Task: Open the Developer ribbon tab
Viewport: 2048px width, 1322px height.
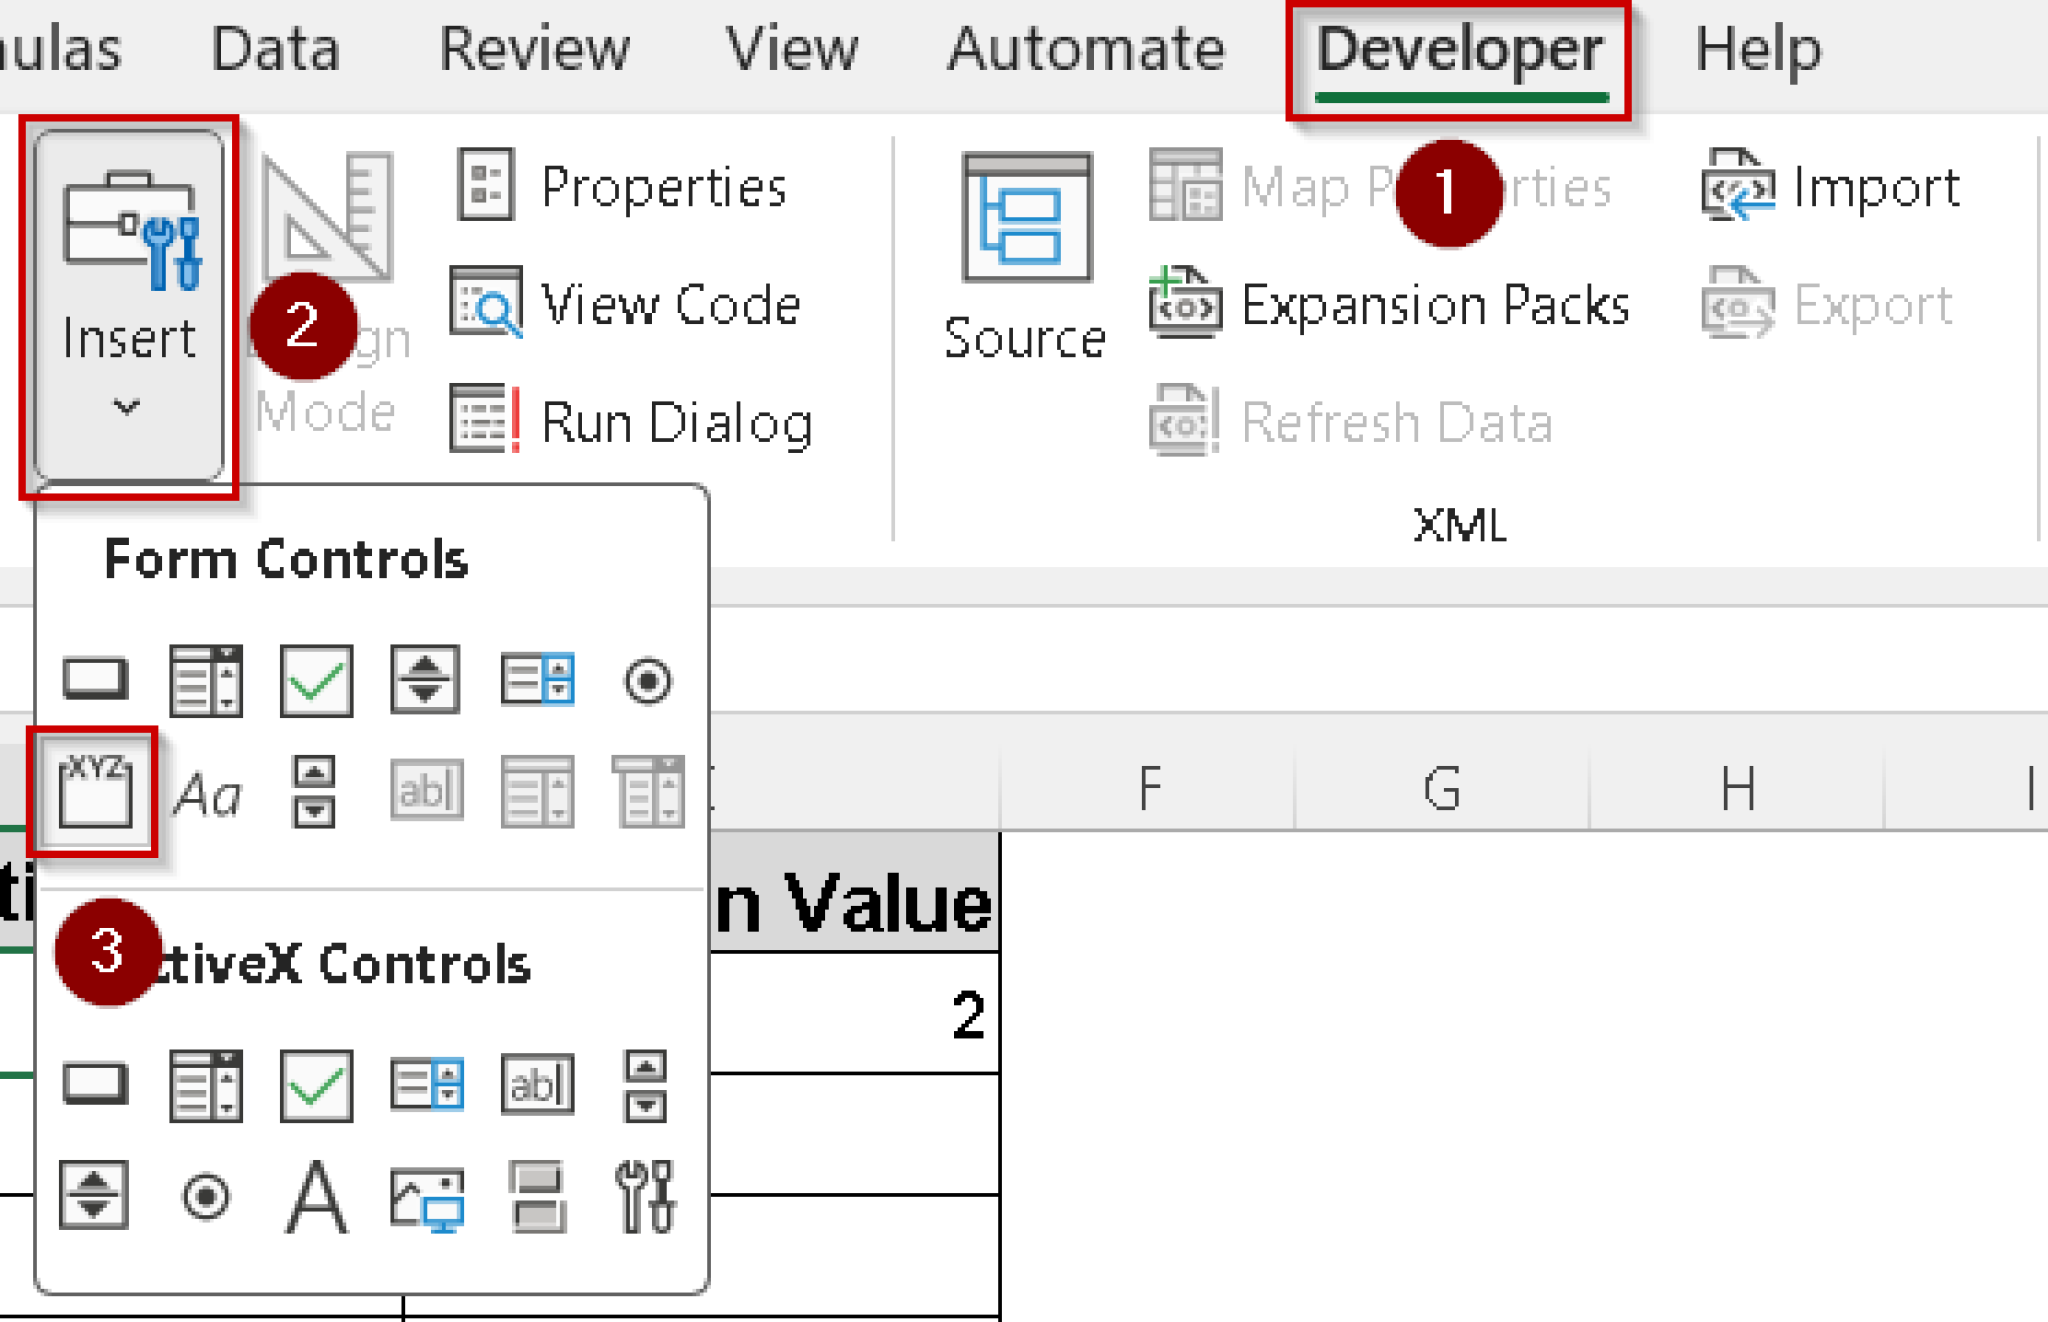Action: tap(1458, 50)
